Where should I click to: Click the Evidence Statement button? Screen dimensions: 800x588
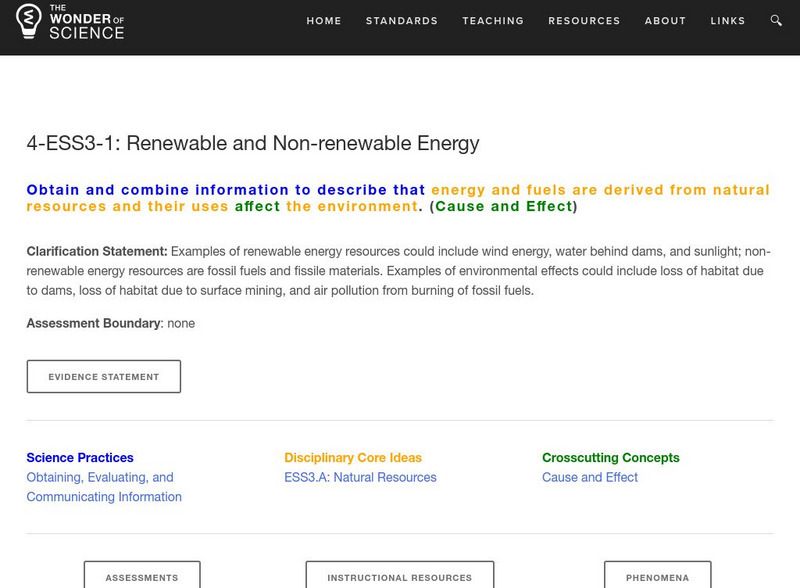coord(104,377)
